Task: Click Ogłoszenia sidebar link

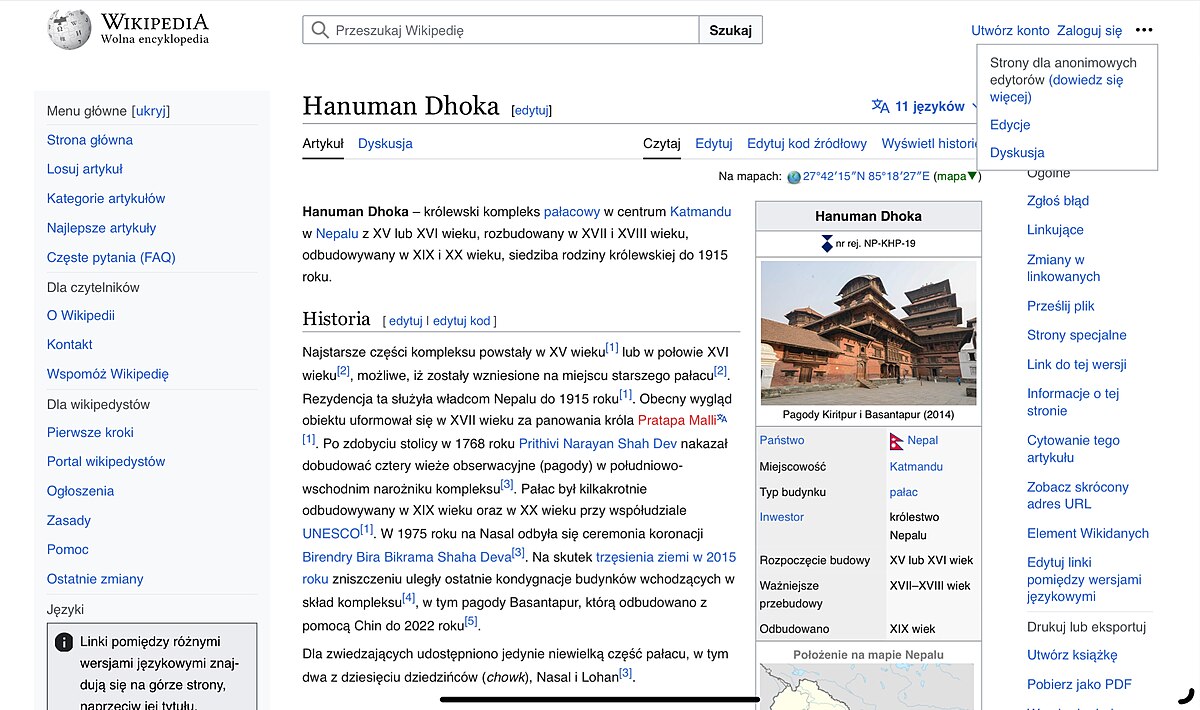Action: point(80,491)
